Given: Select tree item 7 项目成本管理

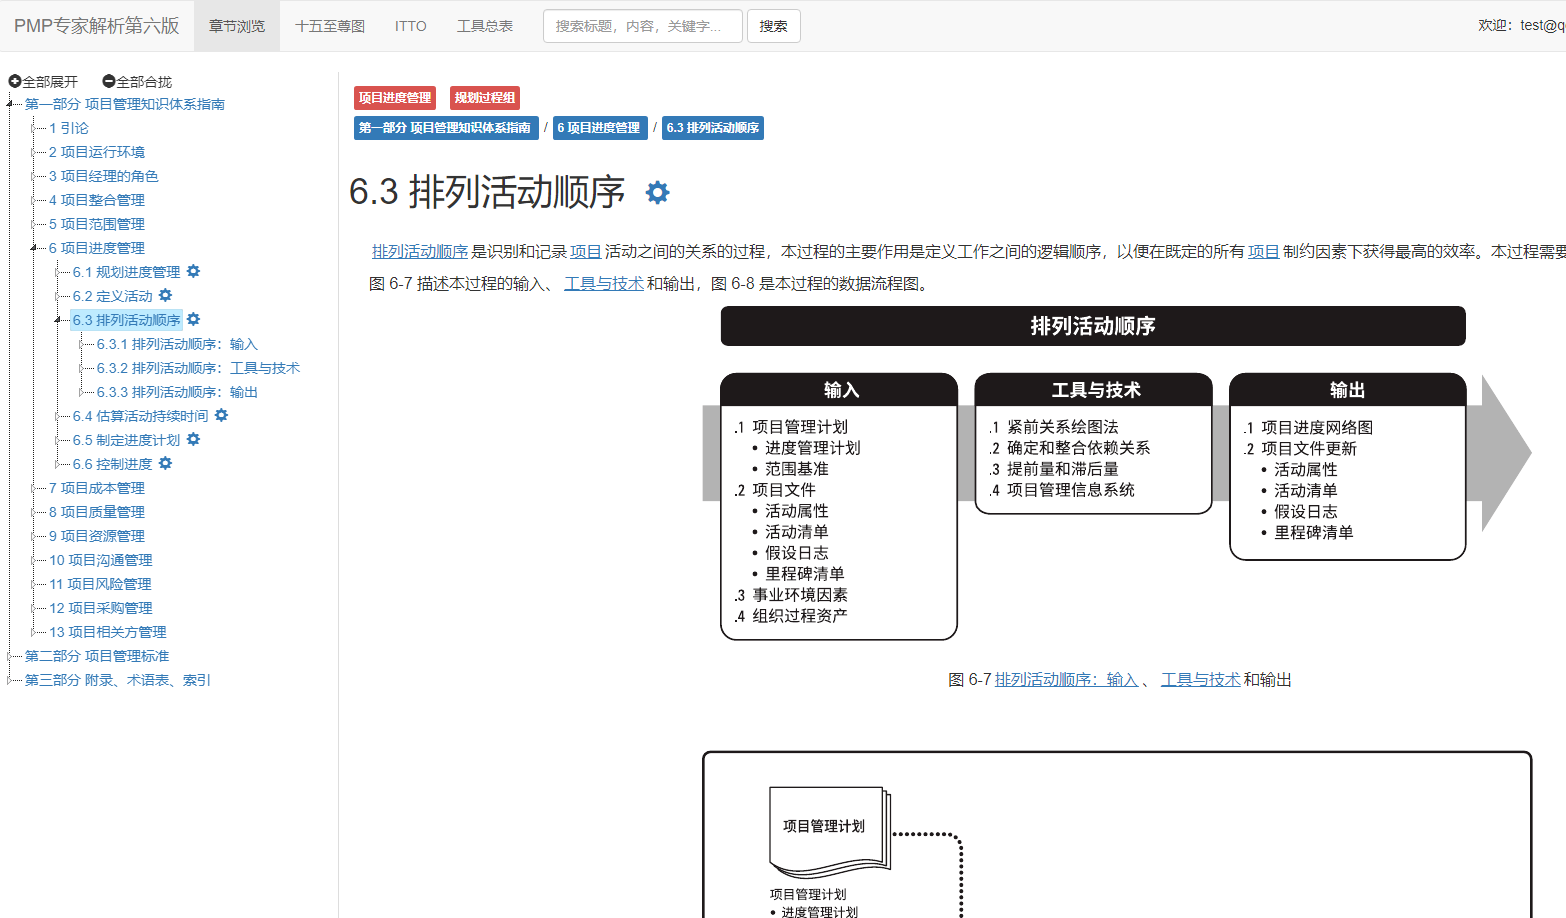Looking at the screenshot, I should [97, 488].
